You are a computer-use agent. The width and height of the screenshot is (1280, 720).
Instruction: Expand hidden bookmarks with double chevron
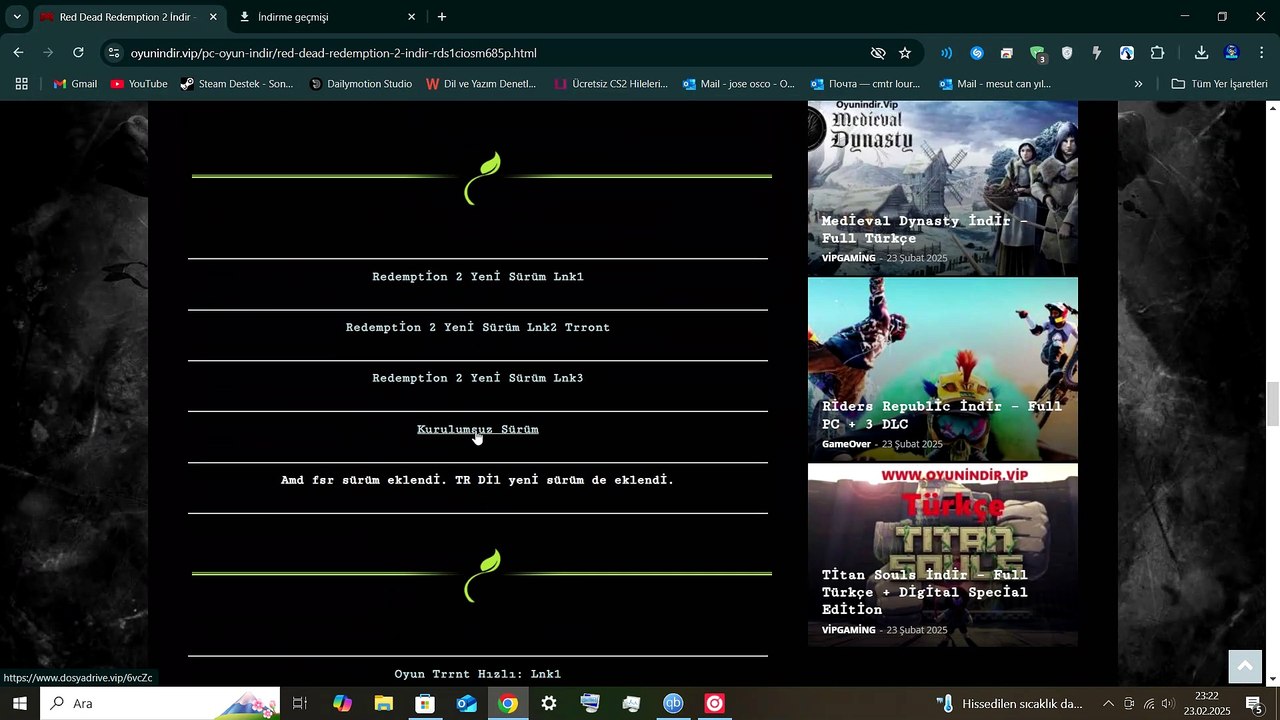pyautogui.click(x=1138, y=84)
